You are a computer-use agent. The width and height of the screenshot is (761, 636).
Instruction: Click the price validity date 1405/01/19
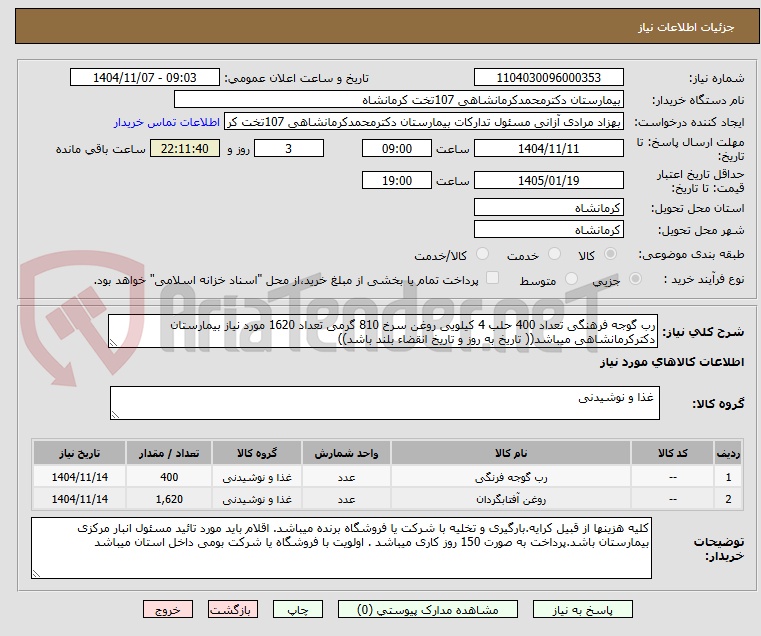(548, 181)
